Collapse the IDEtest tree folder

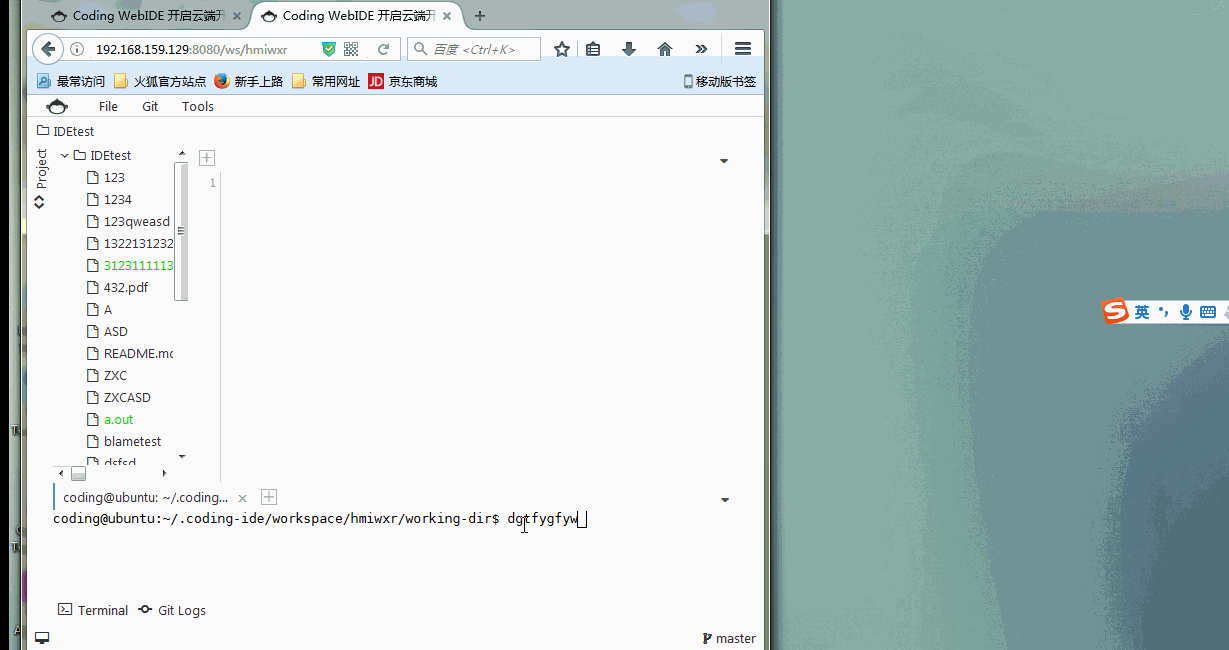[65, 155]
